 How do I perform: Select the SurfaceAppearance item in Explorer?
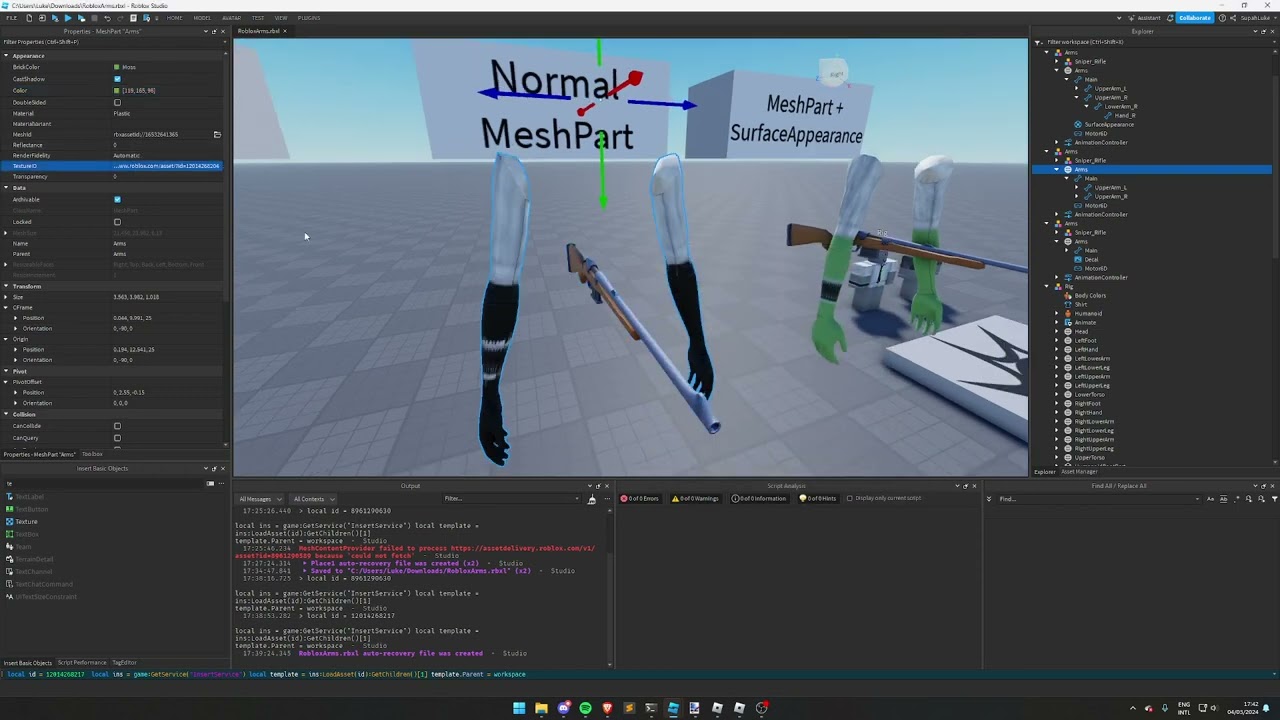coord(1109,125)
